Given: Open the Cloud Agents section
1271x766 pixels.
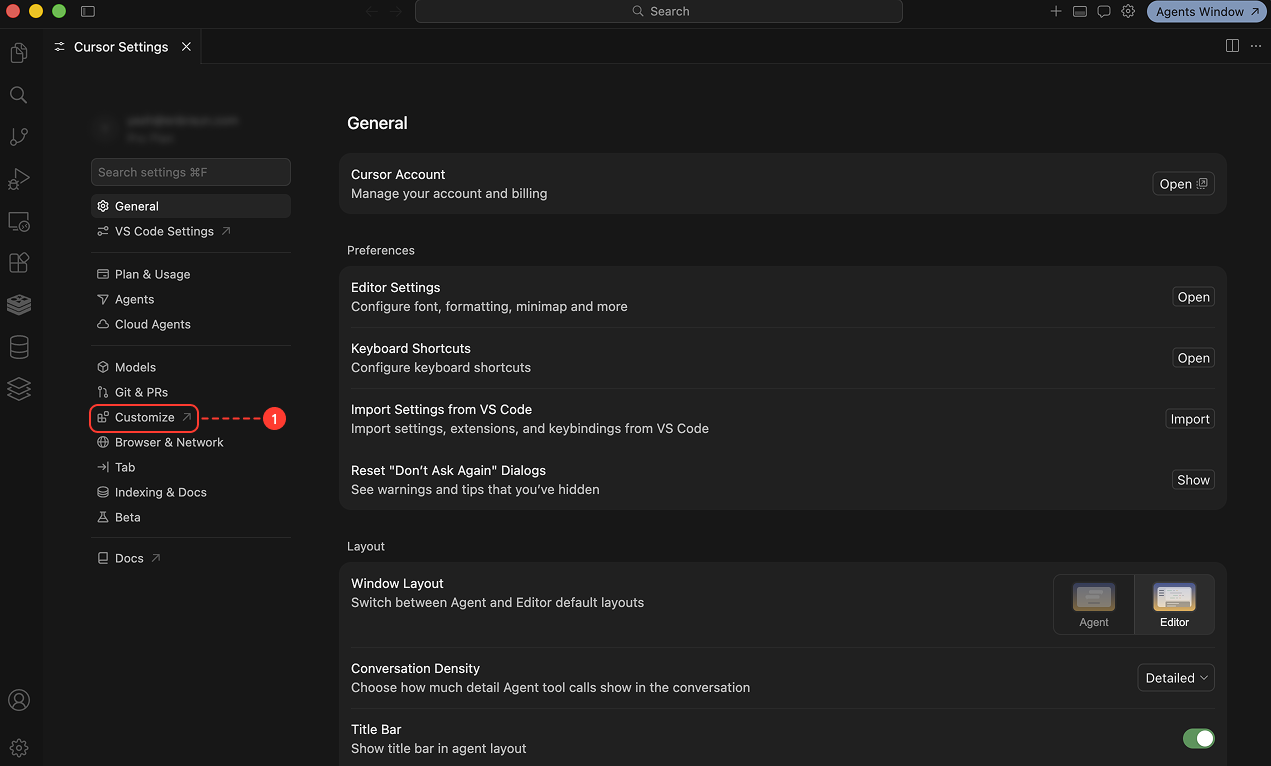Looking at the screenshot, I should coord(191,324).
